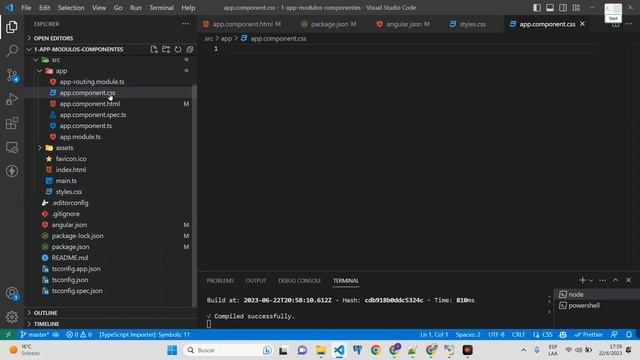Click New File icon in explorer header
Screen dimensions: 640x360
coord(154,49)
